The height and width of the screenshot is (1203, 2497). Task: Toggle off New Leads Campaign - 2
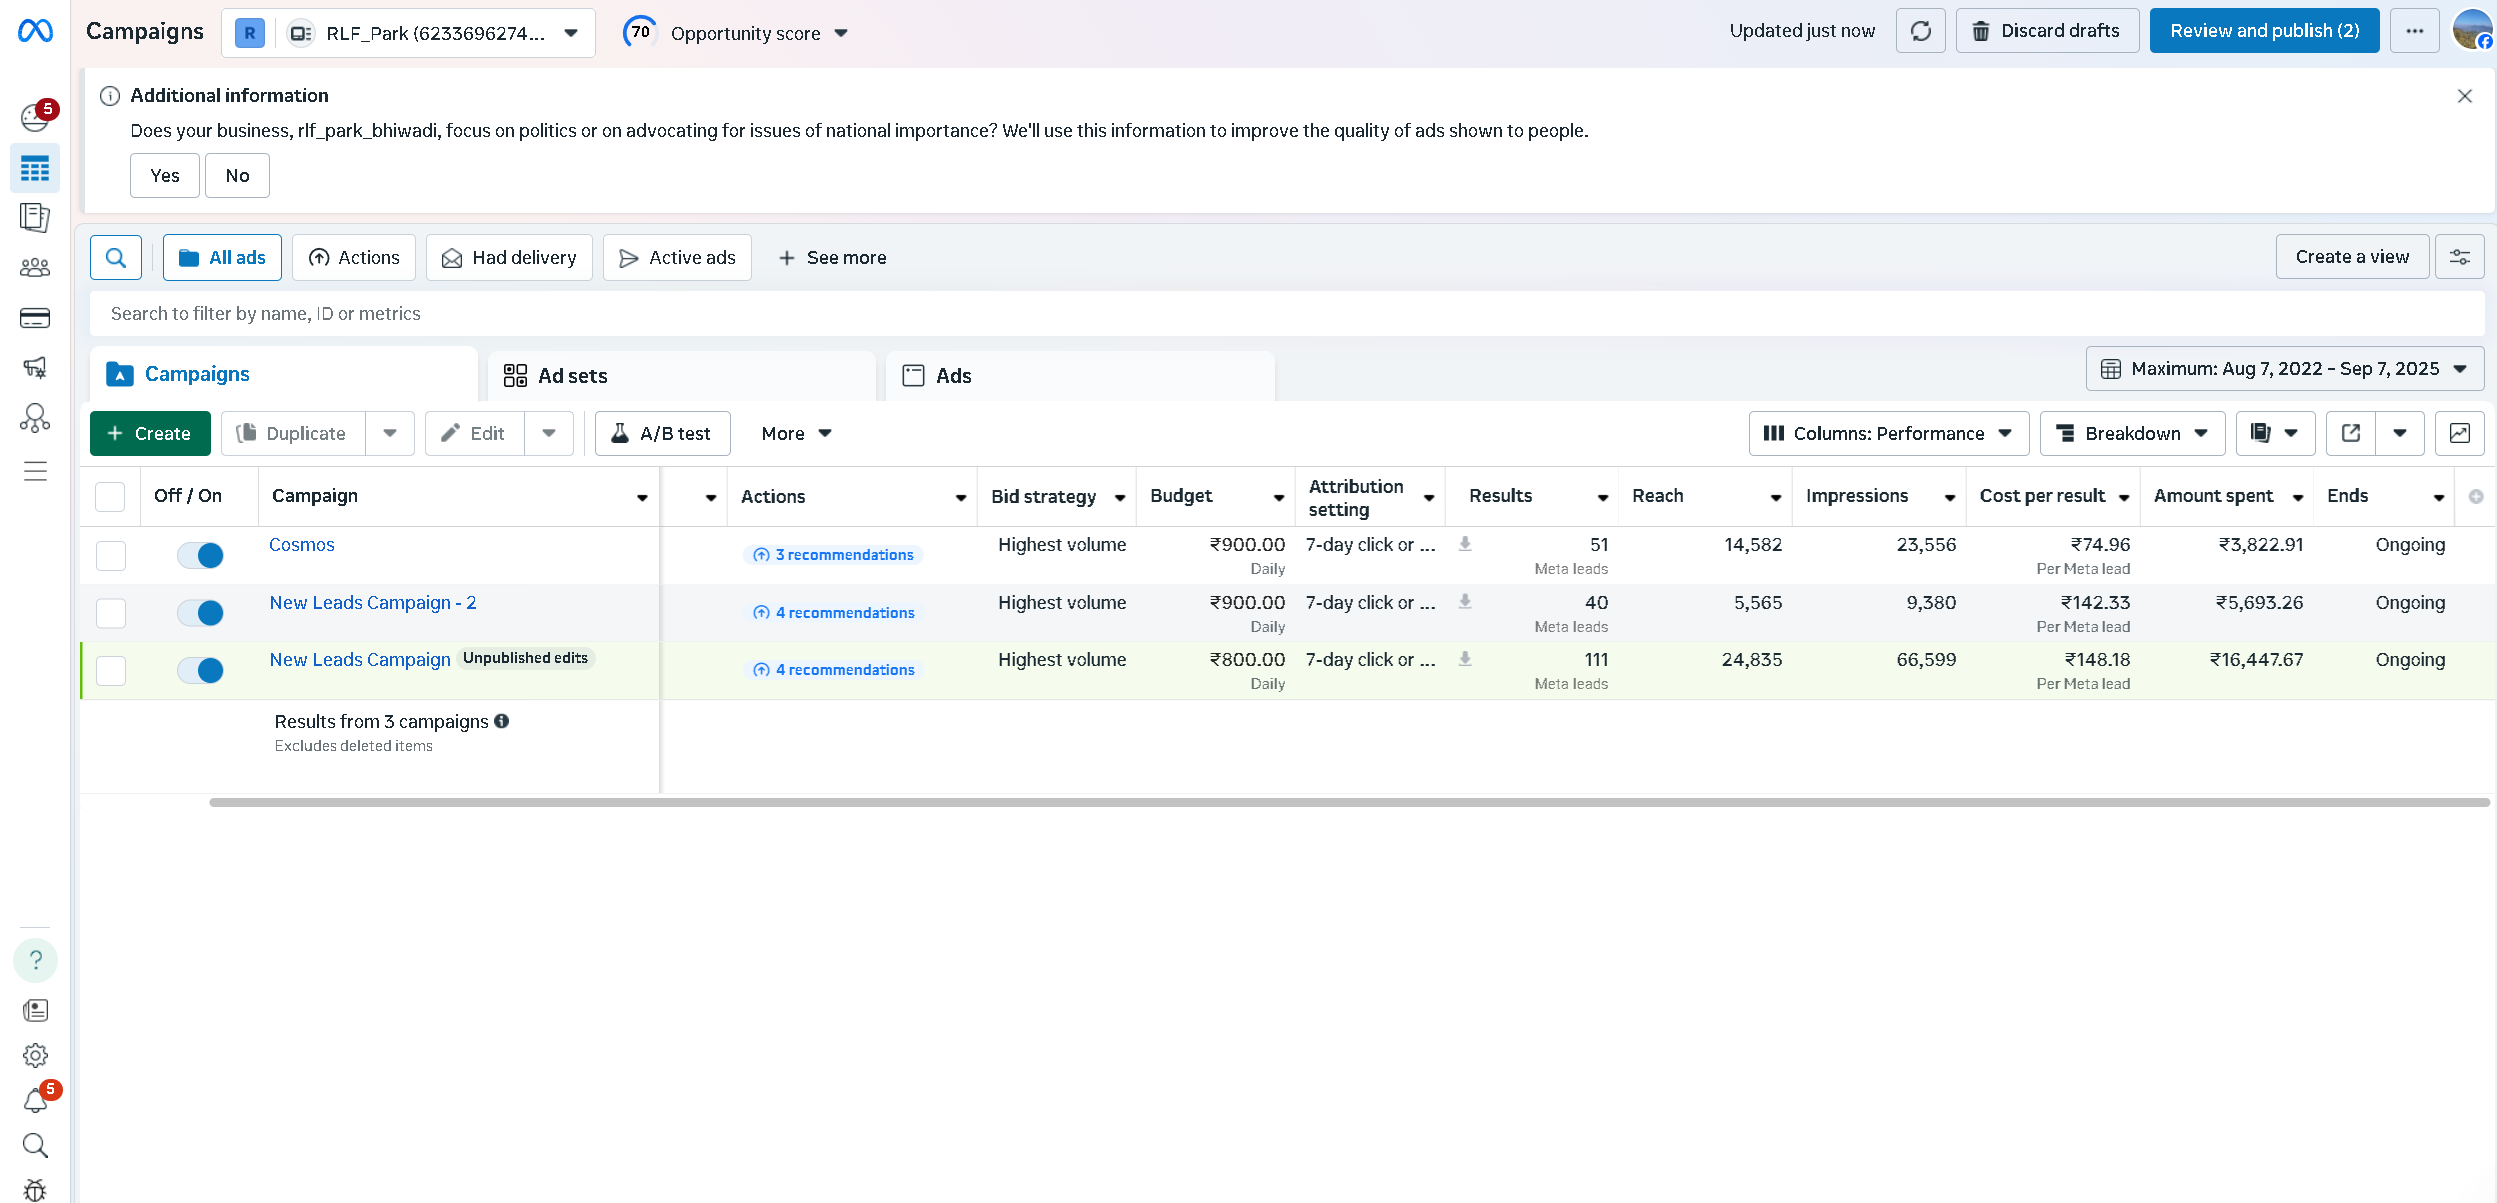click(x=200, y=613)
